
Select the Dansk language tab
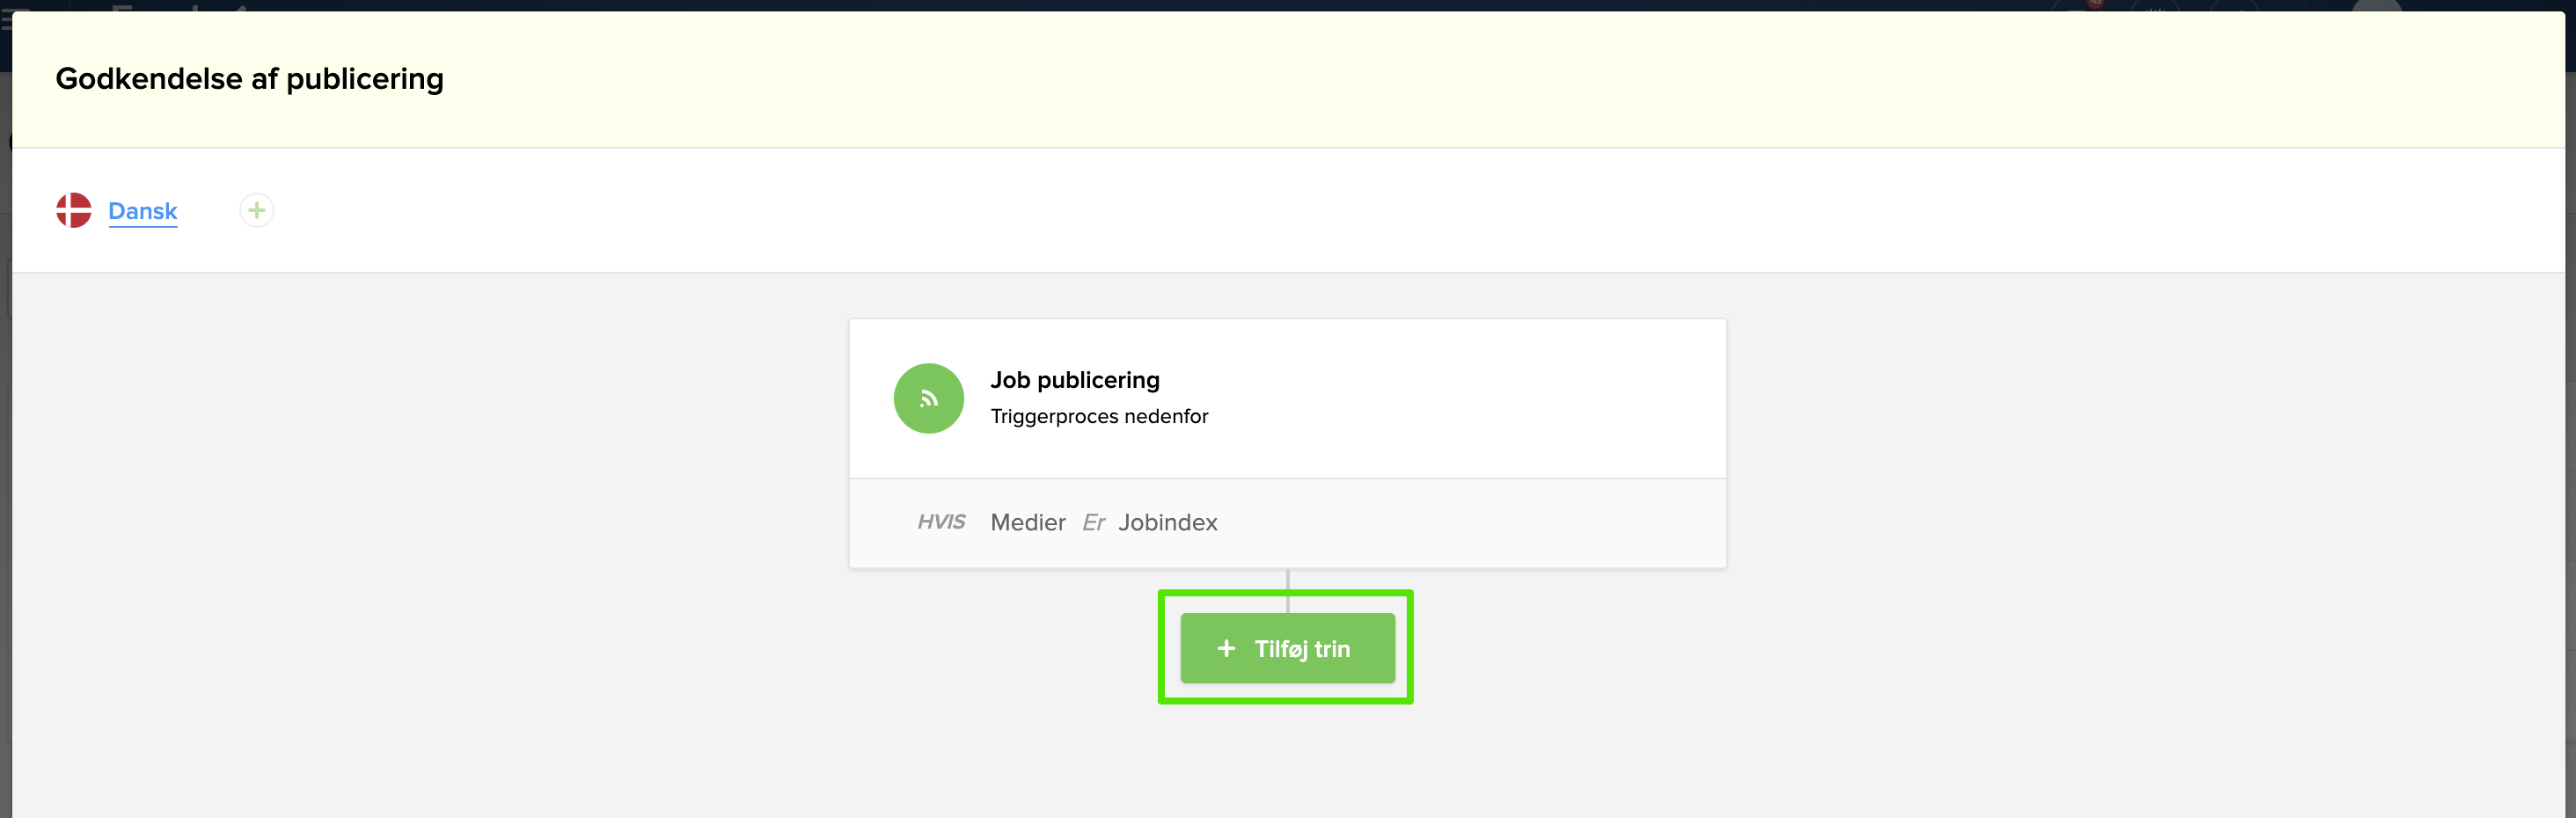(x=142, y=211)
